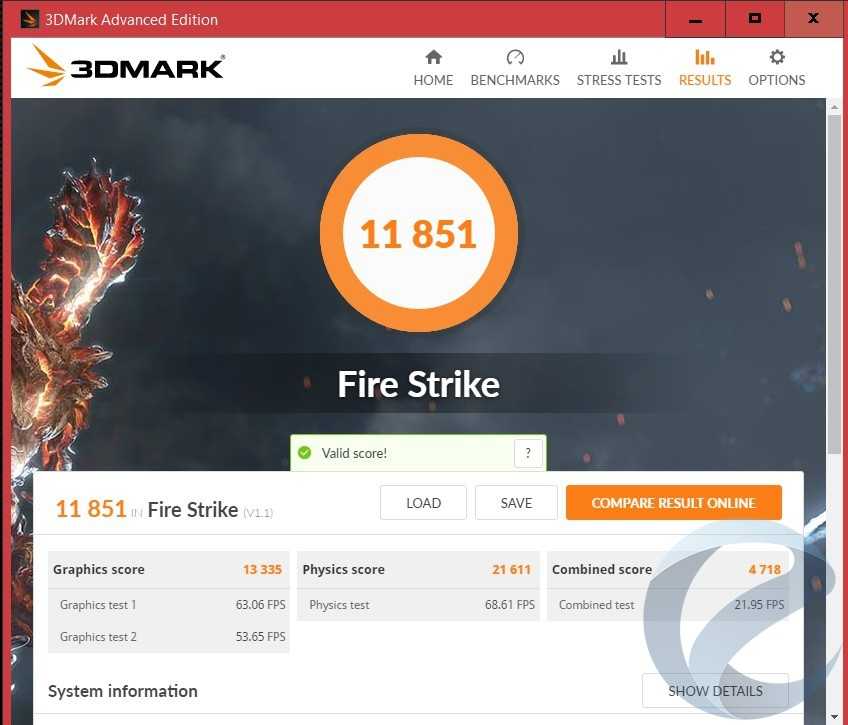
Task: Open Options using the gear icon
Action: (777, 57)
